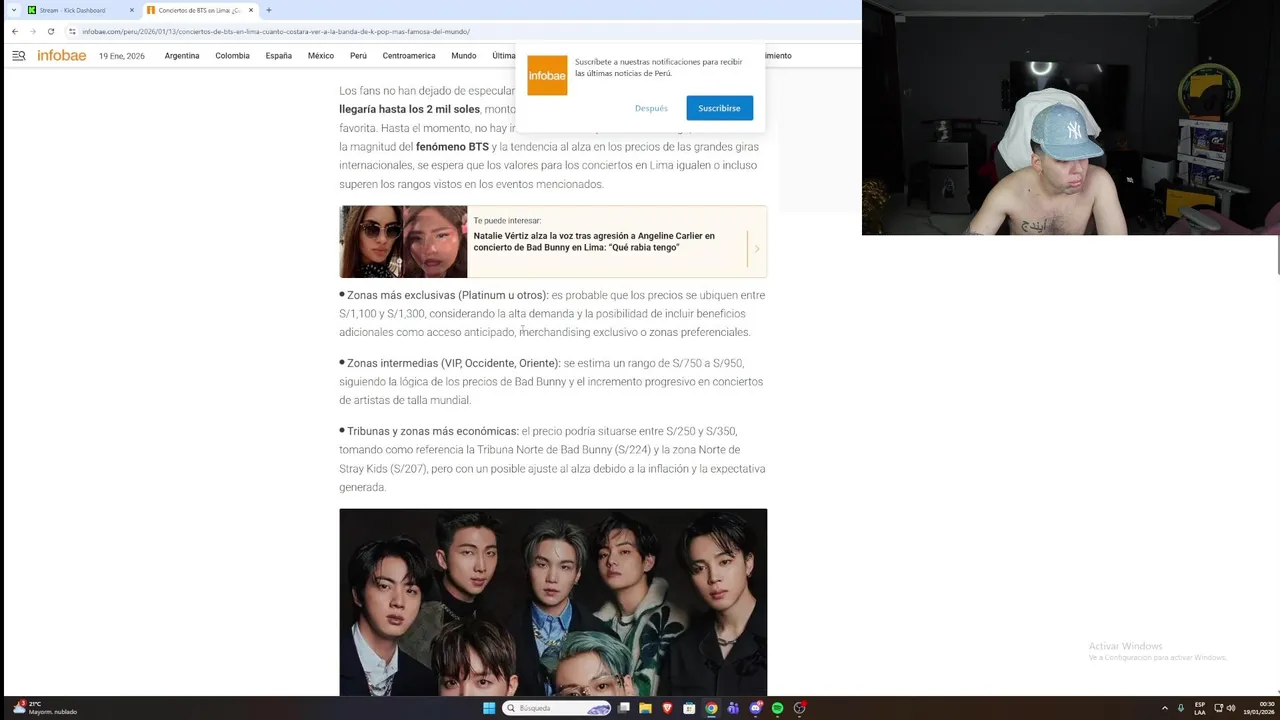Click the BTS group photo
1280x720 pixels.
(553, 602)
